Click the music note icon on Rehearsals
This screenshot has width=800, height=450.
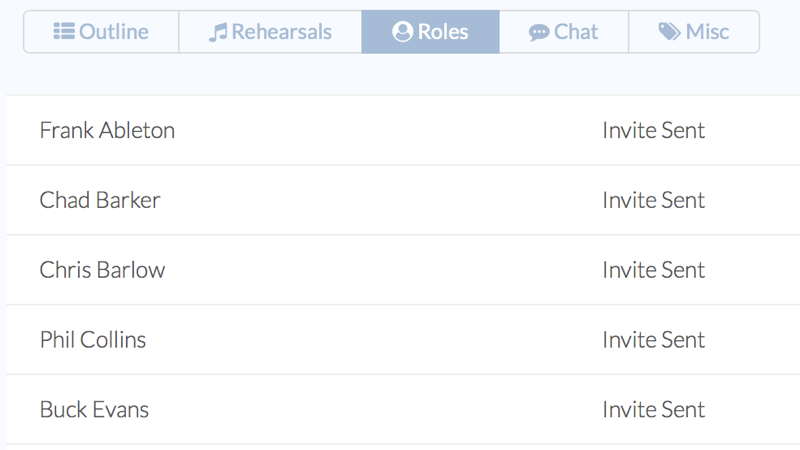point(218,32)
